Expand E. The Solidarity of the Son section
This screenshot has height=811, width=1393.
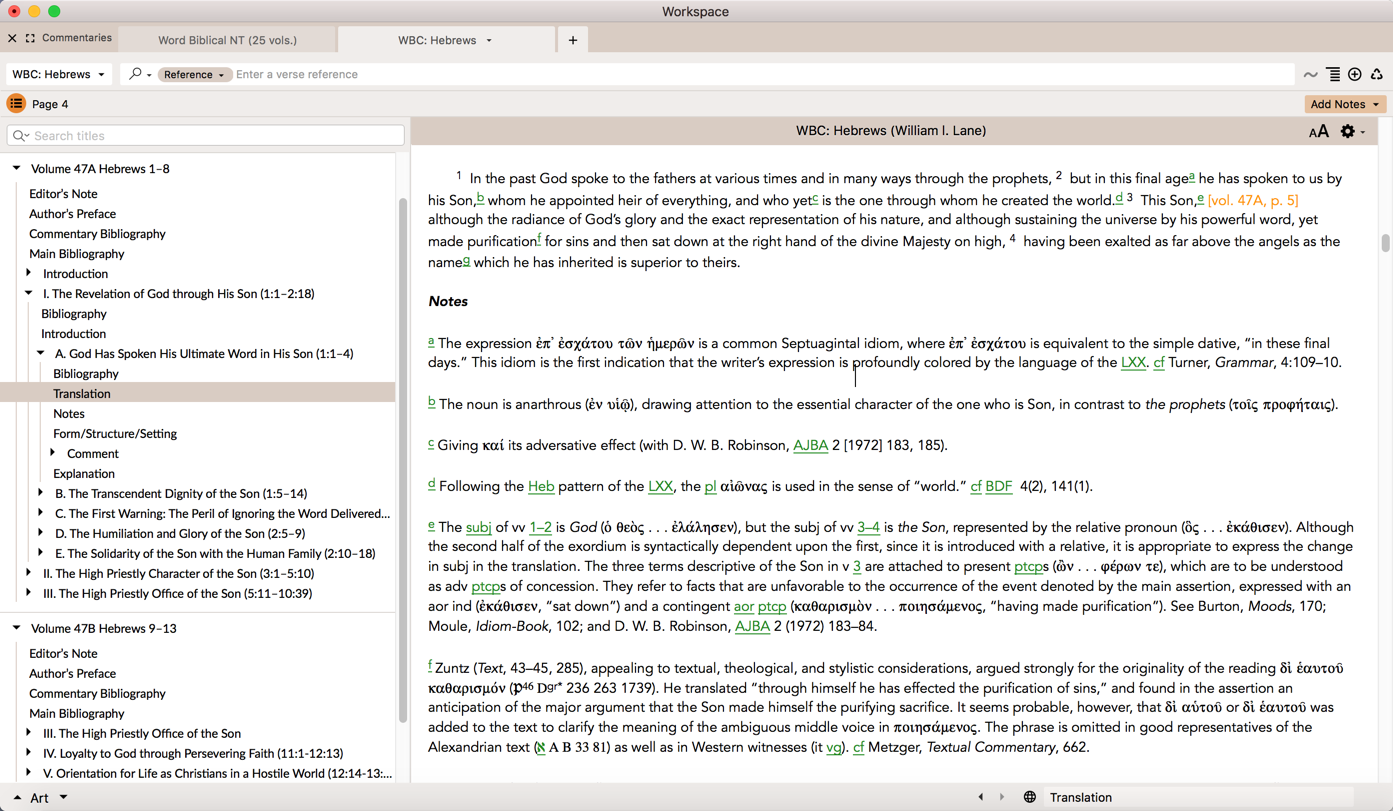[x=41, y=553]
